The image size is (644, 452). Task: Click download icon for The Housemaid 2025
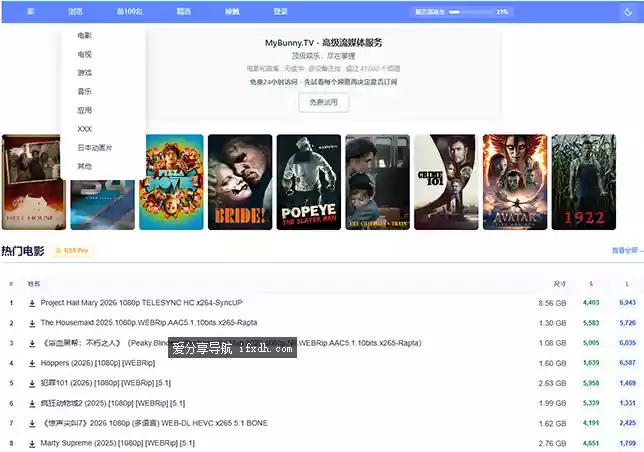[32, 324]
